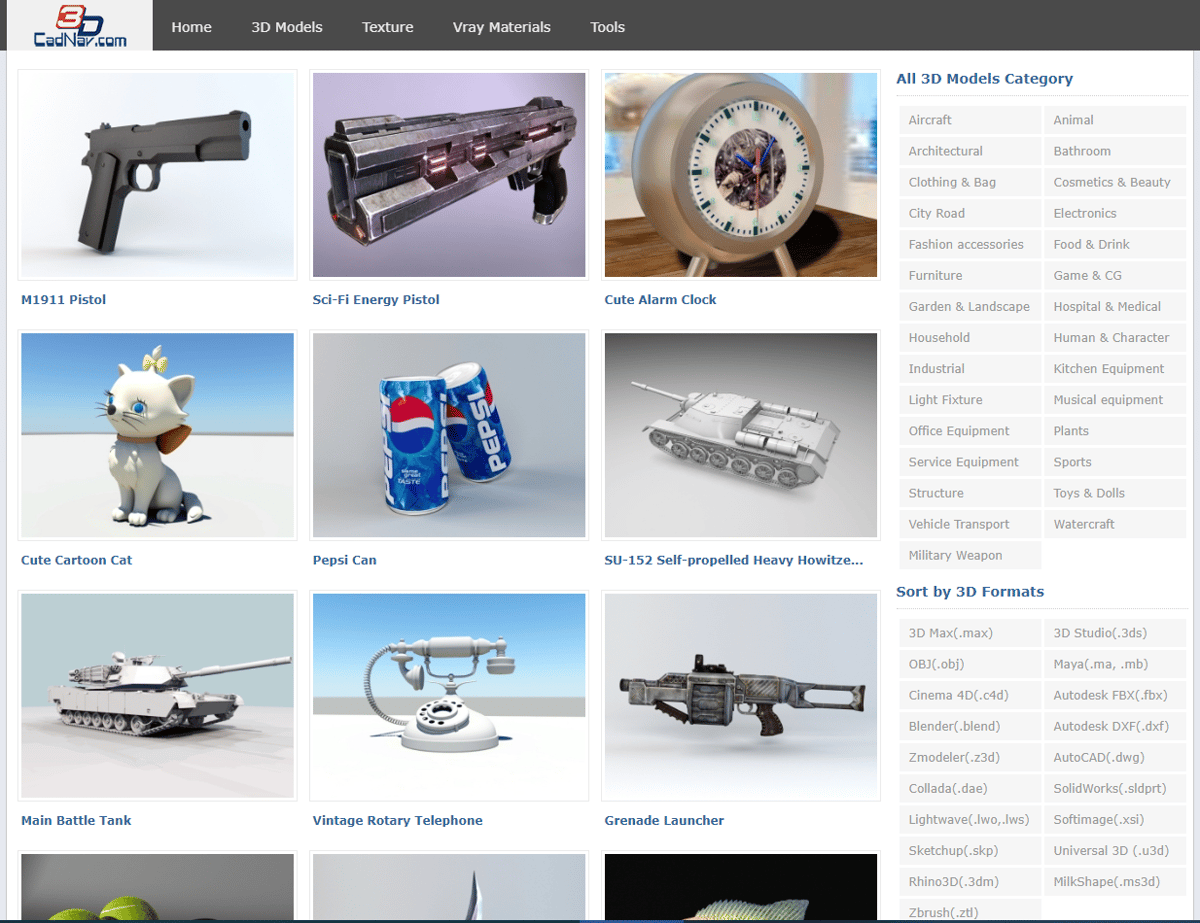Screen dimensions: 1200x923
Task: Follow the Cute Alarm Clock title link
Action: (660, 300)
